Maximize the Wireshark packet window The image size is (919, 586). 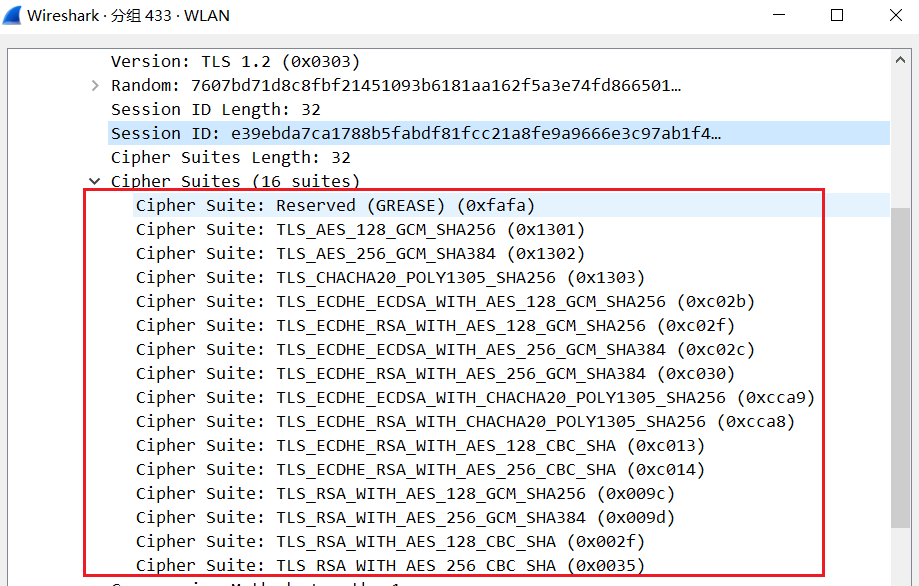837,15
